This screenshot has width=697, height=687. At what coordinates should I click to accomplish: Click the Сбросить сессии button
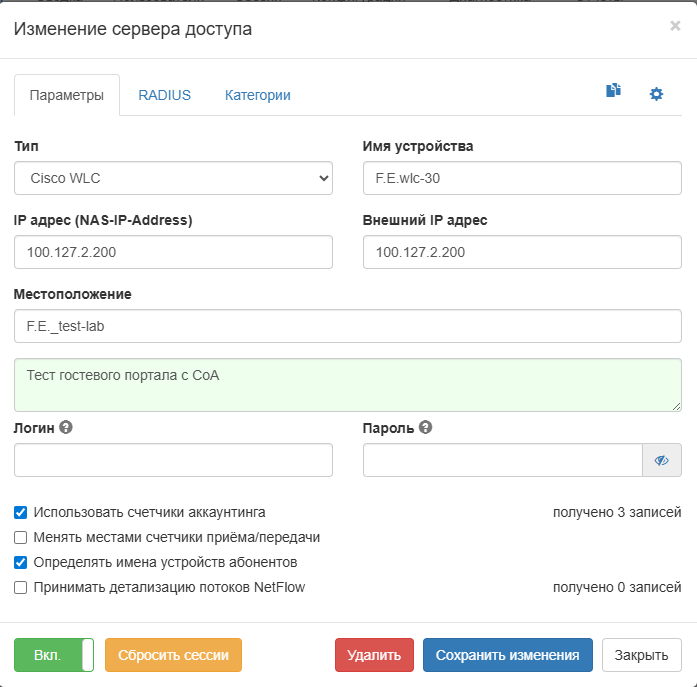(173, 656)
